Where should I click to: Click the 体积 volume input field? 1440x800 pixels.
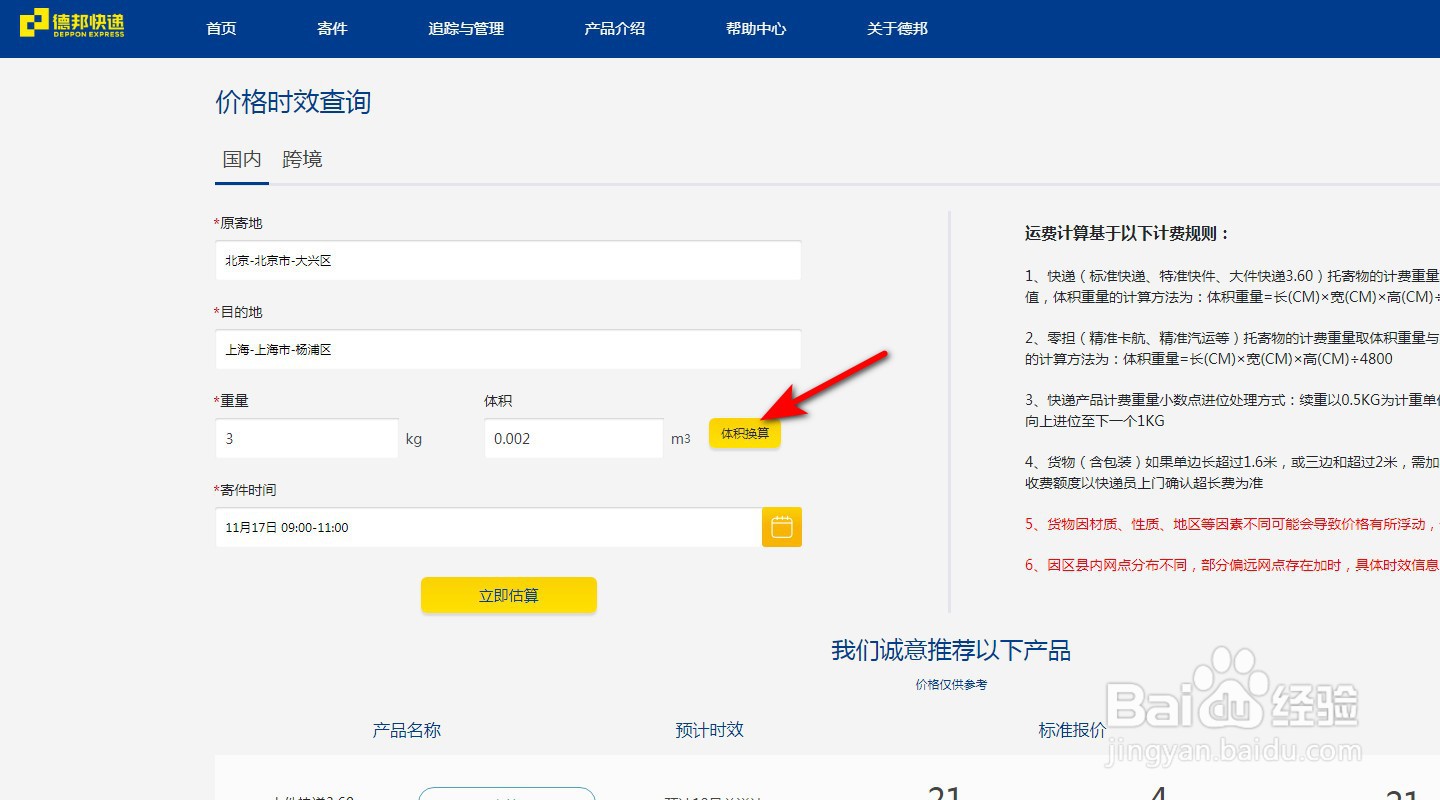pyautogui.click(x=573, y=438)
